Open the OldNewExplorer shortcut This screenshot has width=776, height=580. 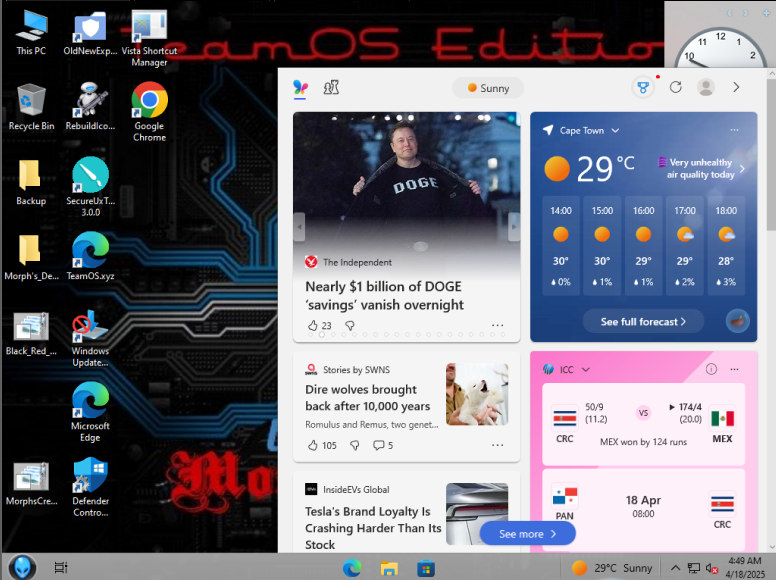coord(90,33)
